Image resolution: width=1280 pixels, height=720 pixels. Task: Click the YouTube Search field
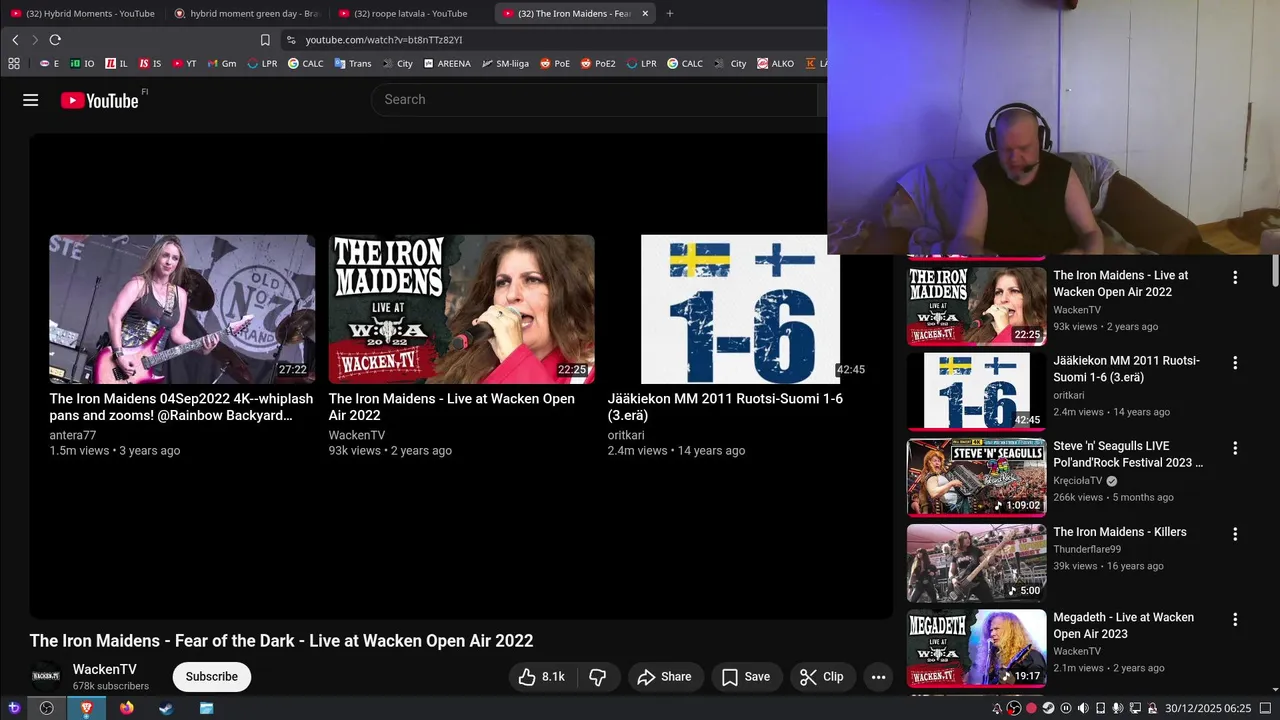(x=594, y=100)
